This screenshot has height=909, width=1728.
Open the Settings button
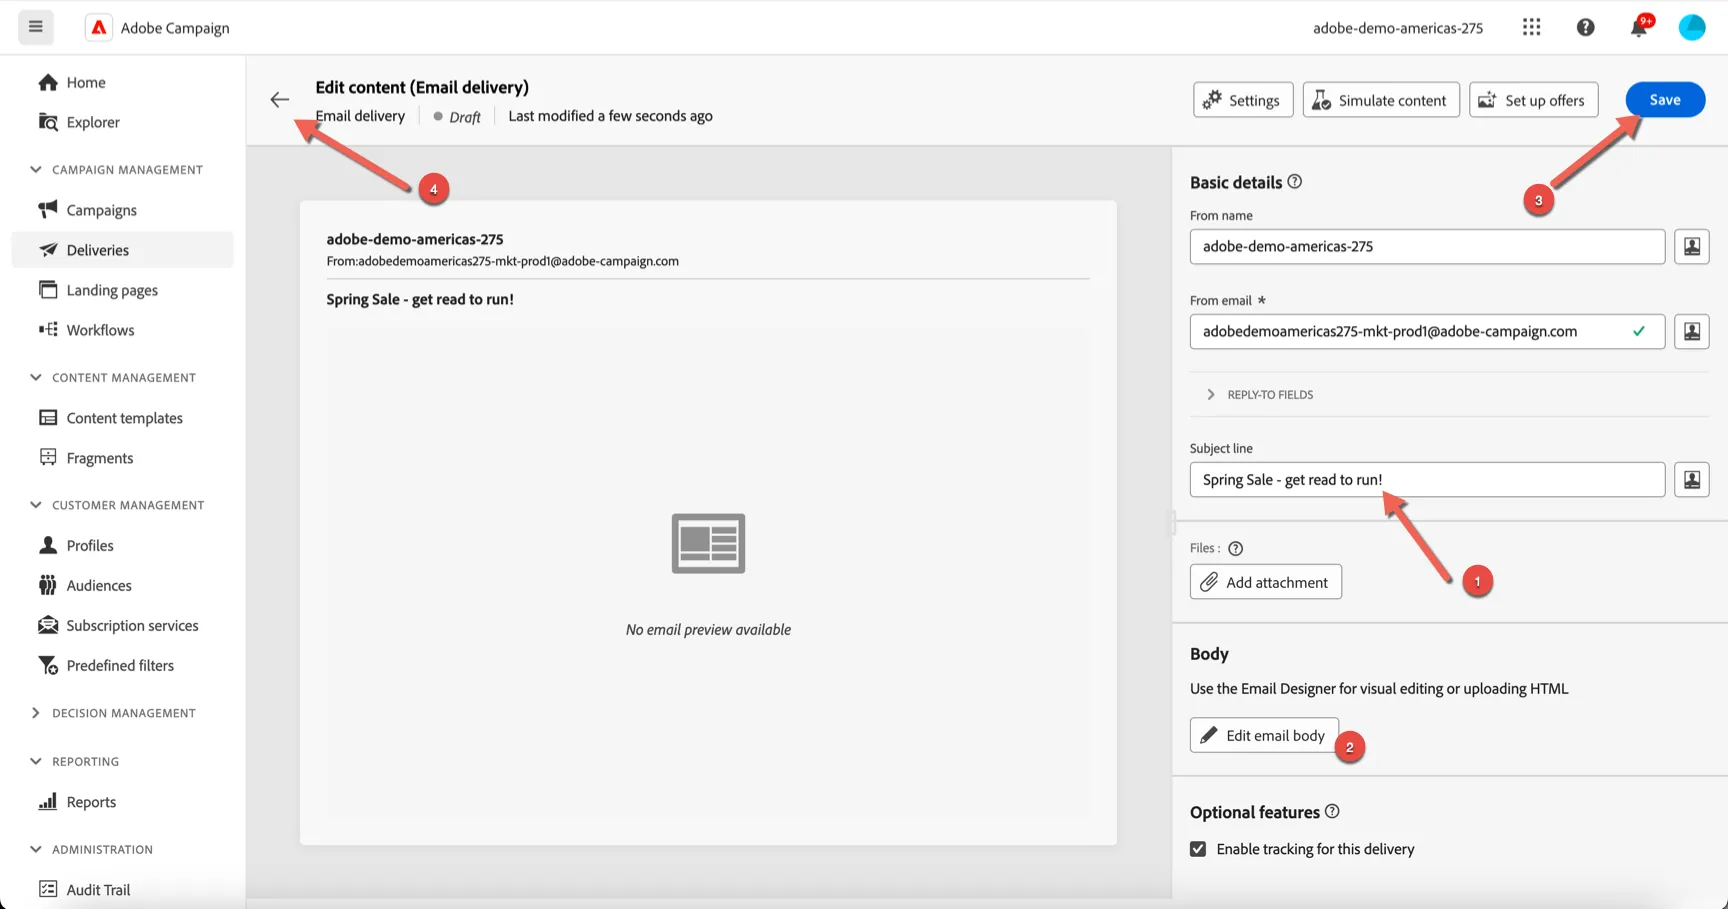tap(1243, 100)
